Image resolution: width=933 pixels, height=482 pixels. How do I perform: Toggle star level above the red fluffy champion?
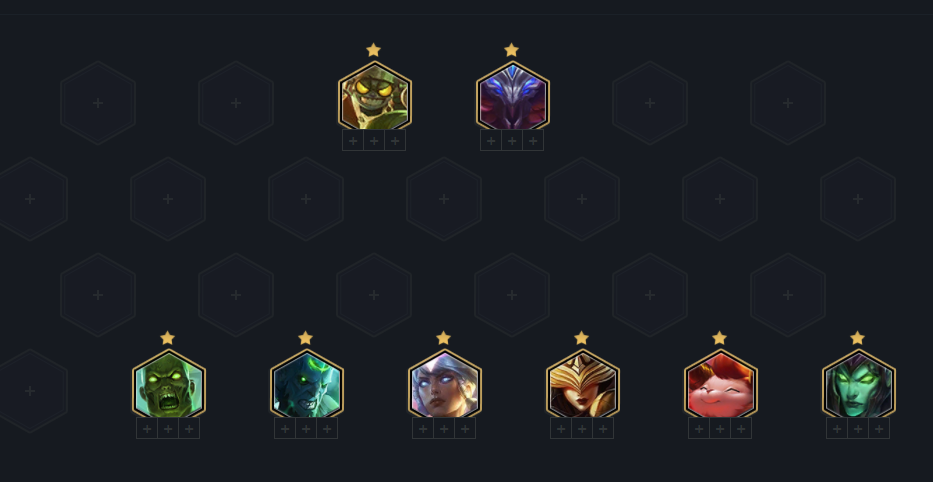point(719,338)
